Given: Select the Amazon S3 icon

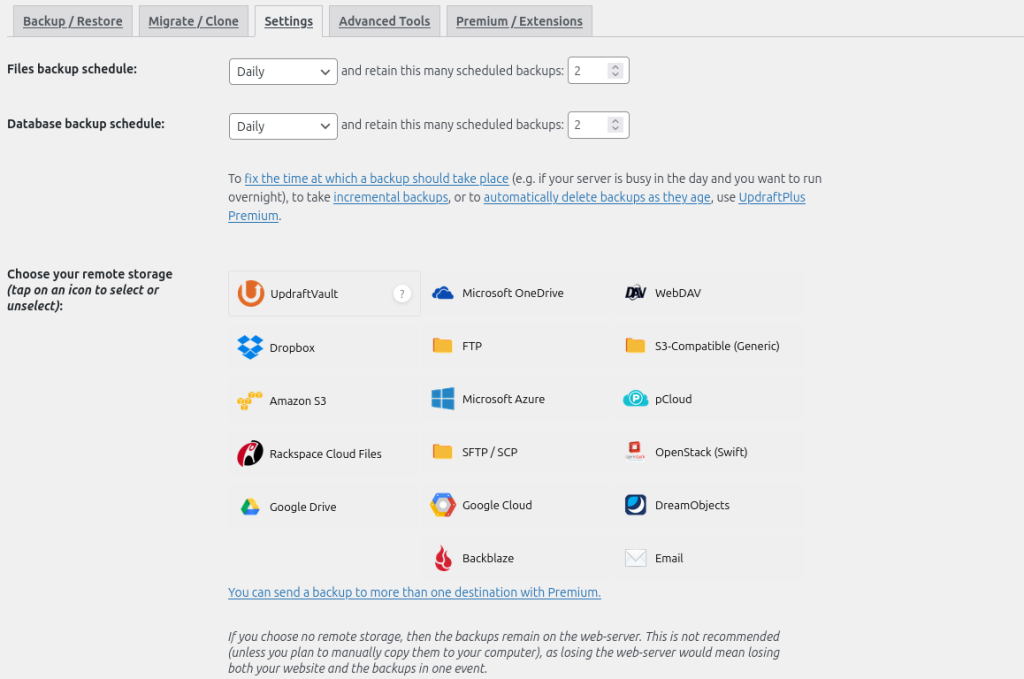Looking at the screenshot, I should click(x=250, y=401).
